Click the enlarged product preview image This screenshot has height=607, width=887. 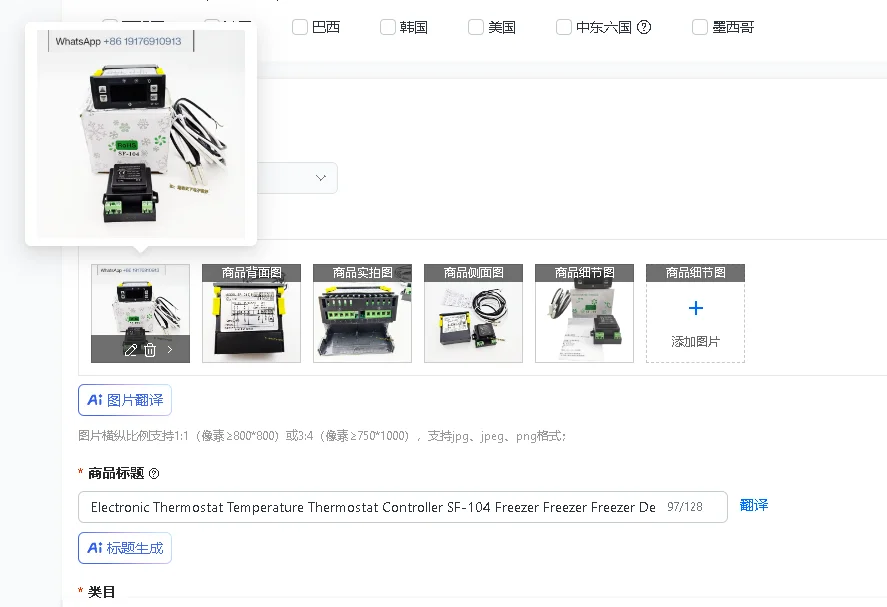pyautogui.click(x=141, y=134)
